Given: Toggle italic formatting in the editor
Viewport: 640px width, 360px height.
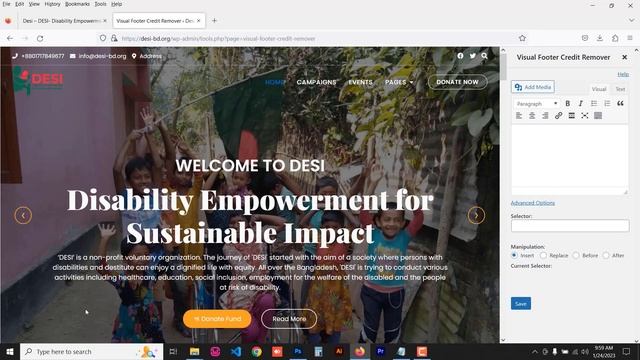Looking at the screenshot, I should [580, 104].
